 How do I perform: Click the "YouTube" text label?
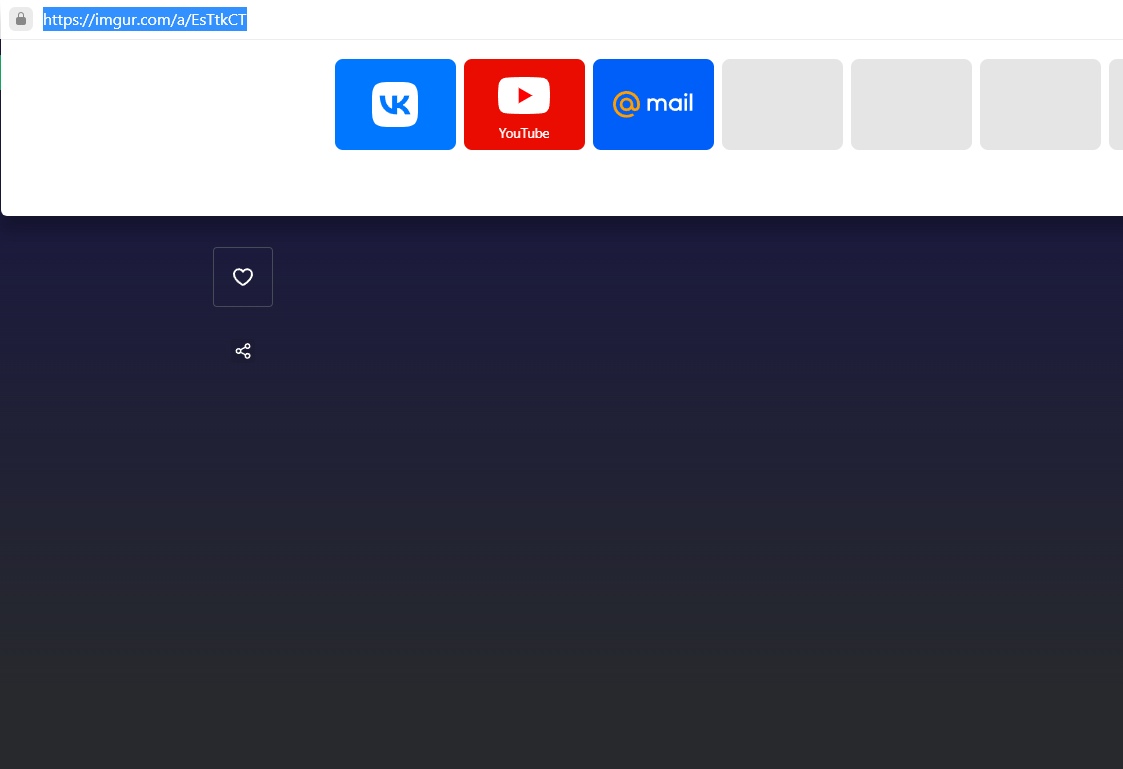524,134
